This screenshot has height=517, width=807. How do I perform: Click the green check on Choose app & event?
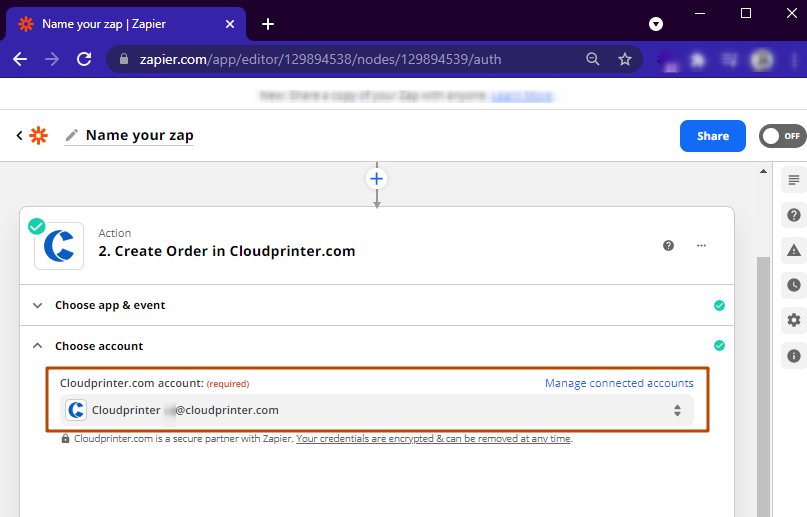click(x=719, y=306)
